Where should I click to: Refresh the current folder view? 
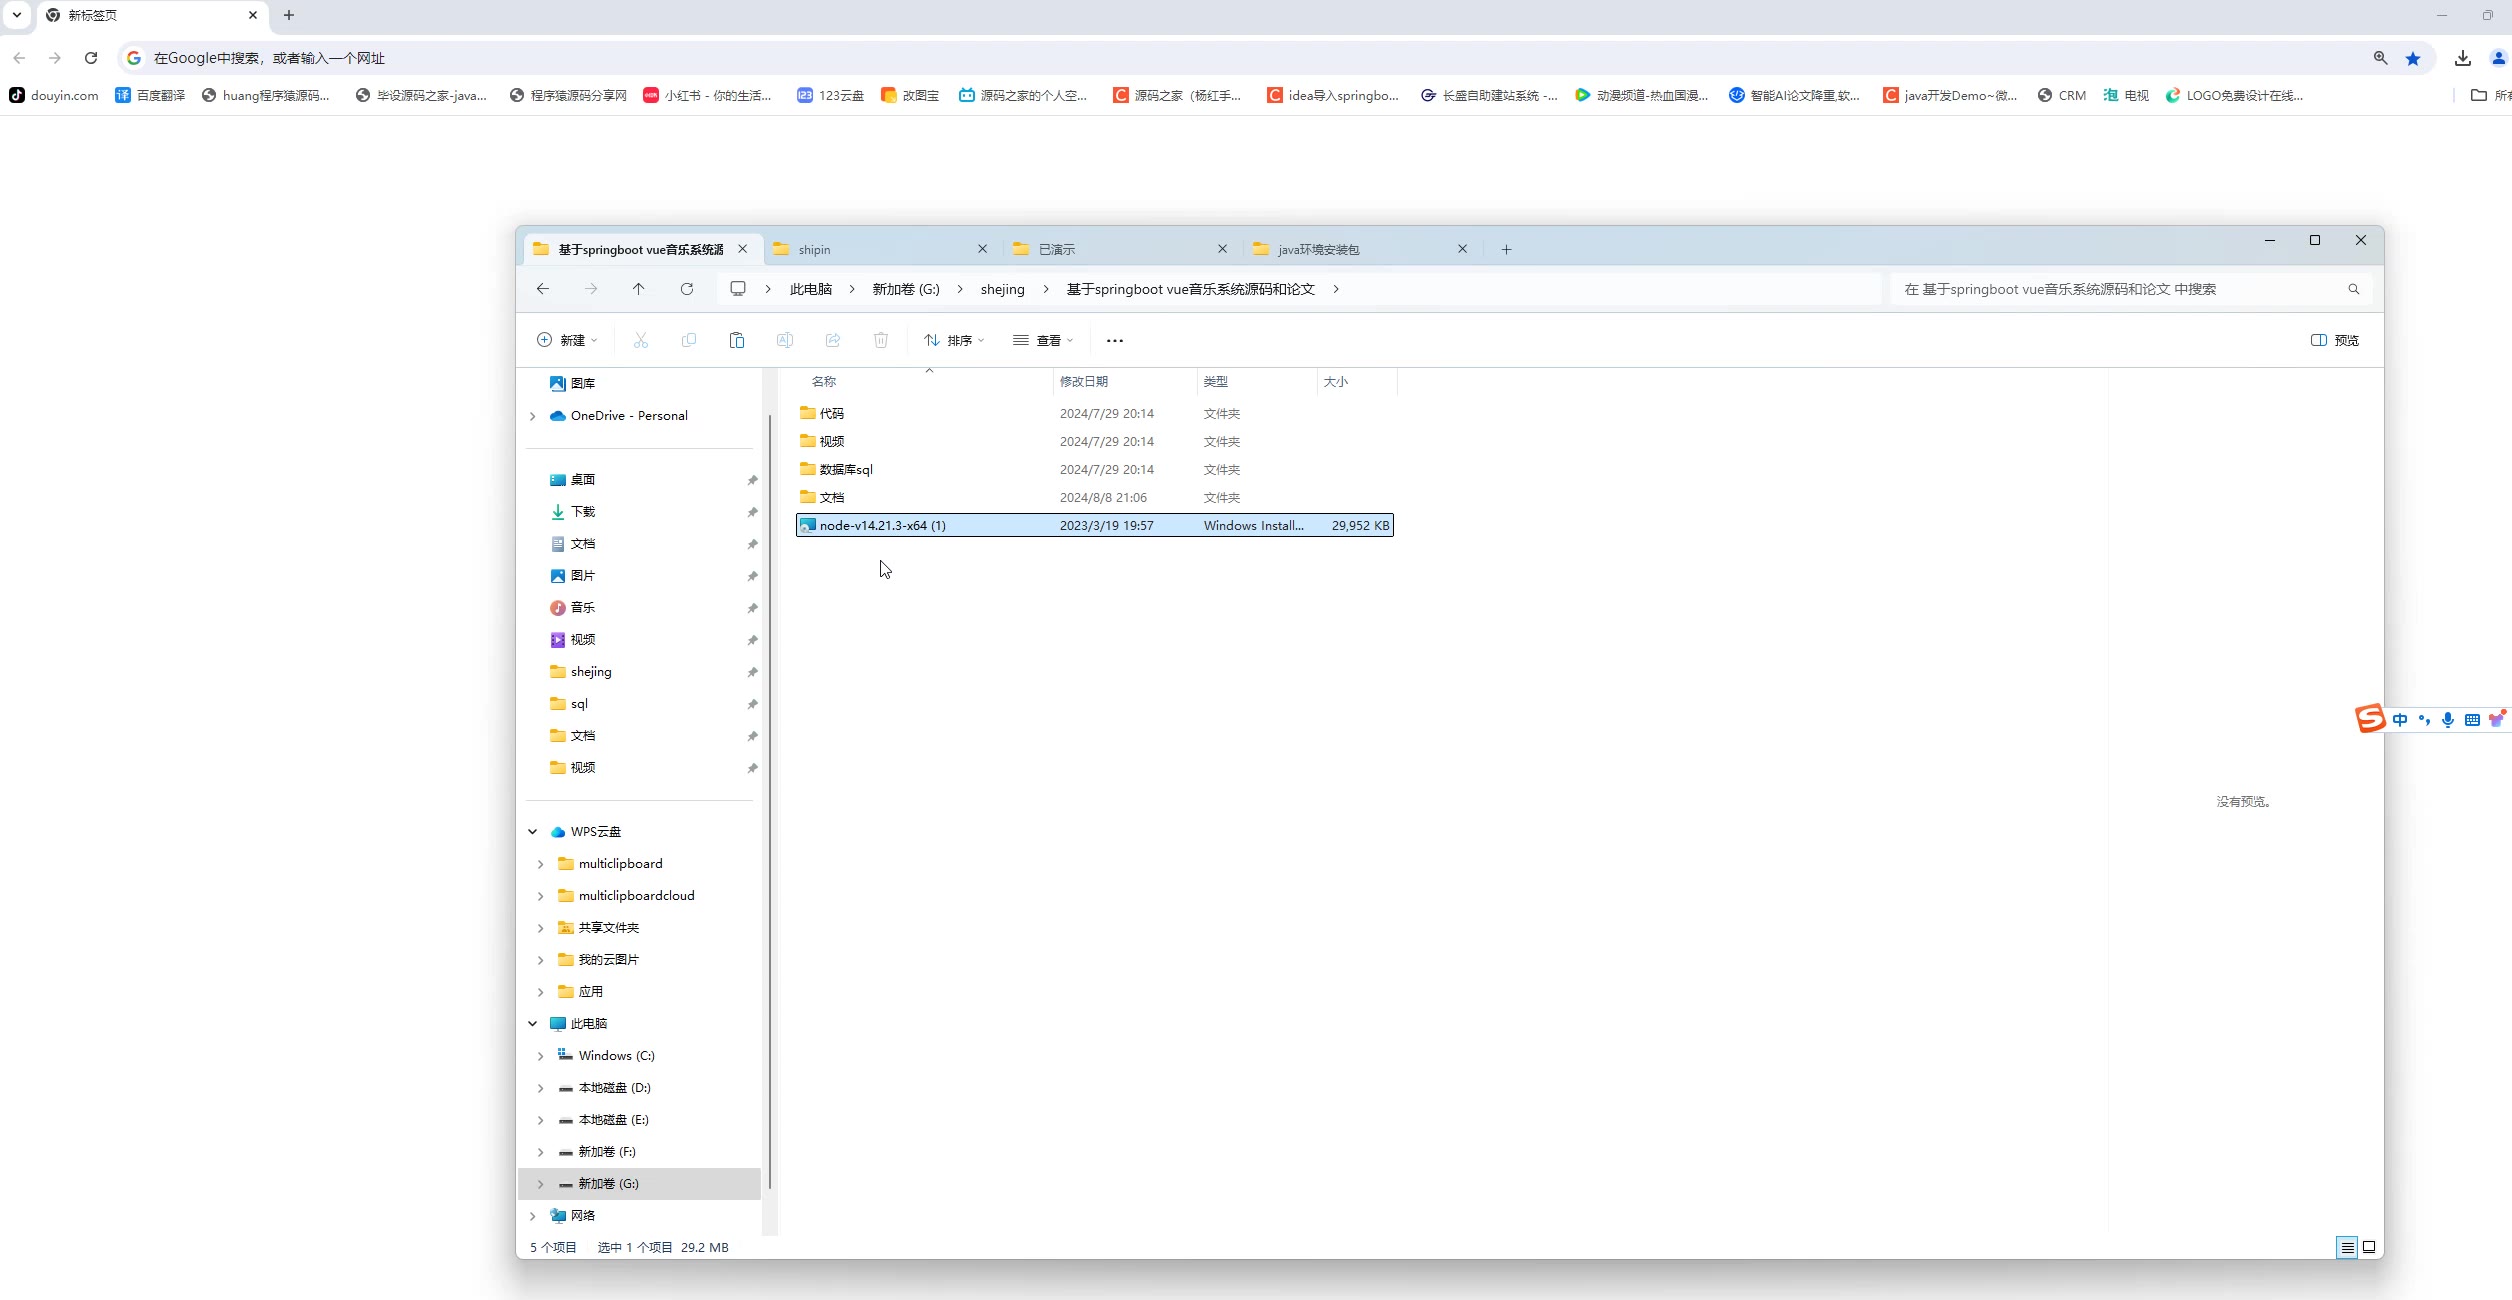(x=687, y=289)
